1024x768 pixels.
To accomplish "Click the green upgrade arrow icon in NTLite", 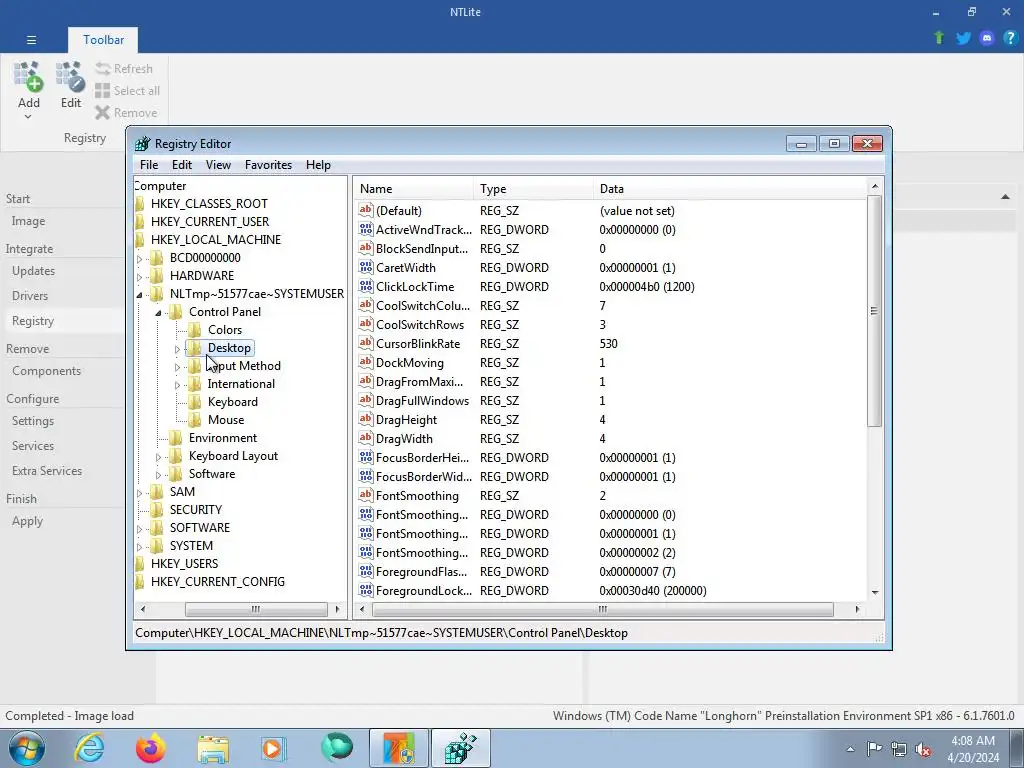I will (939, 38).
